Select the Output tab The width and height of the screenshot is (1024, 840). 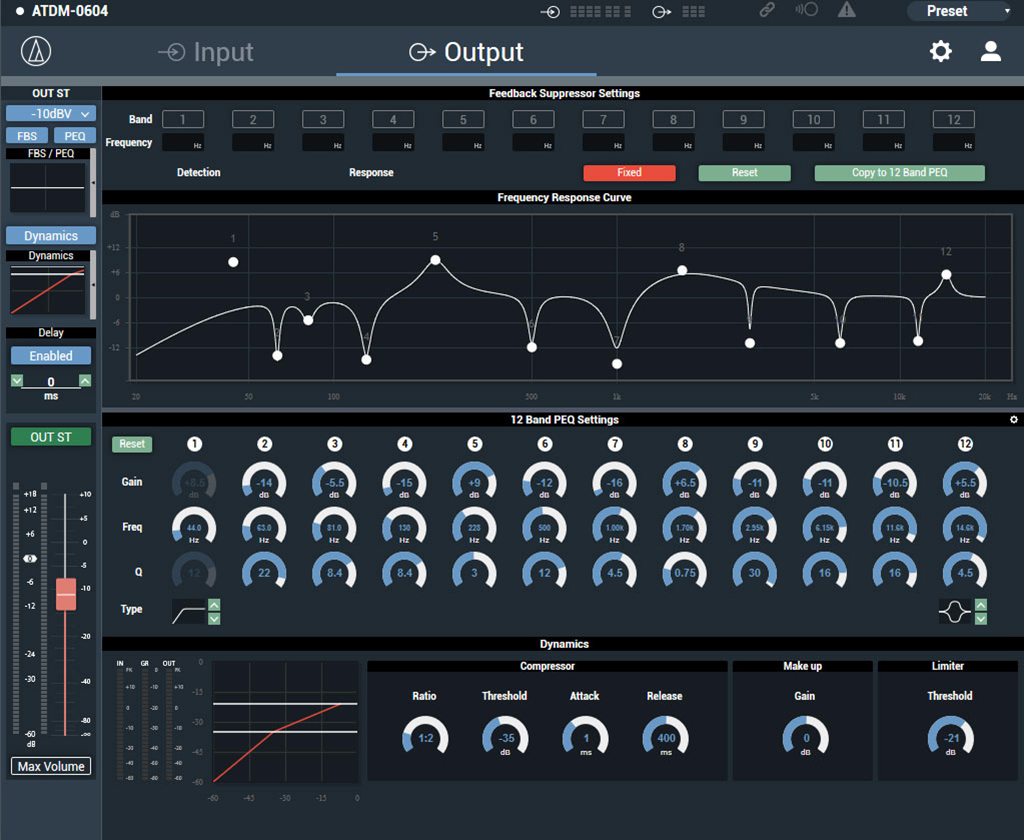click(x=466, y=52)
